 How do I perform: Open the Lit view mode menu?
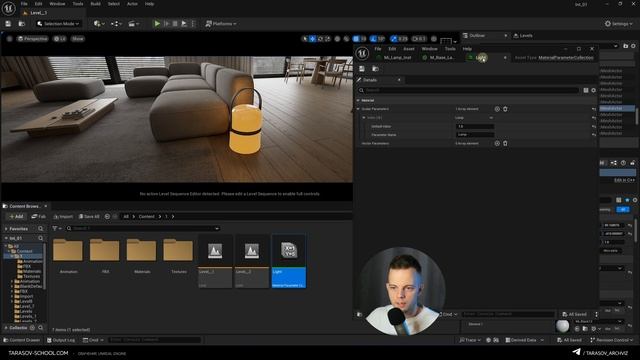60,39
